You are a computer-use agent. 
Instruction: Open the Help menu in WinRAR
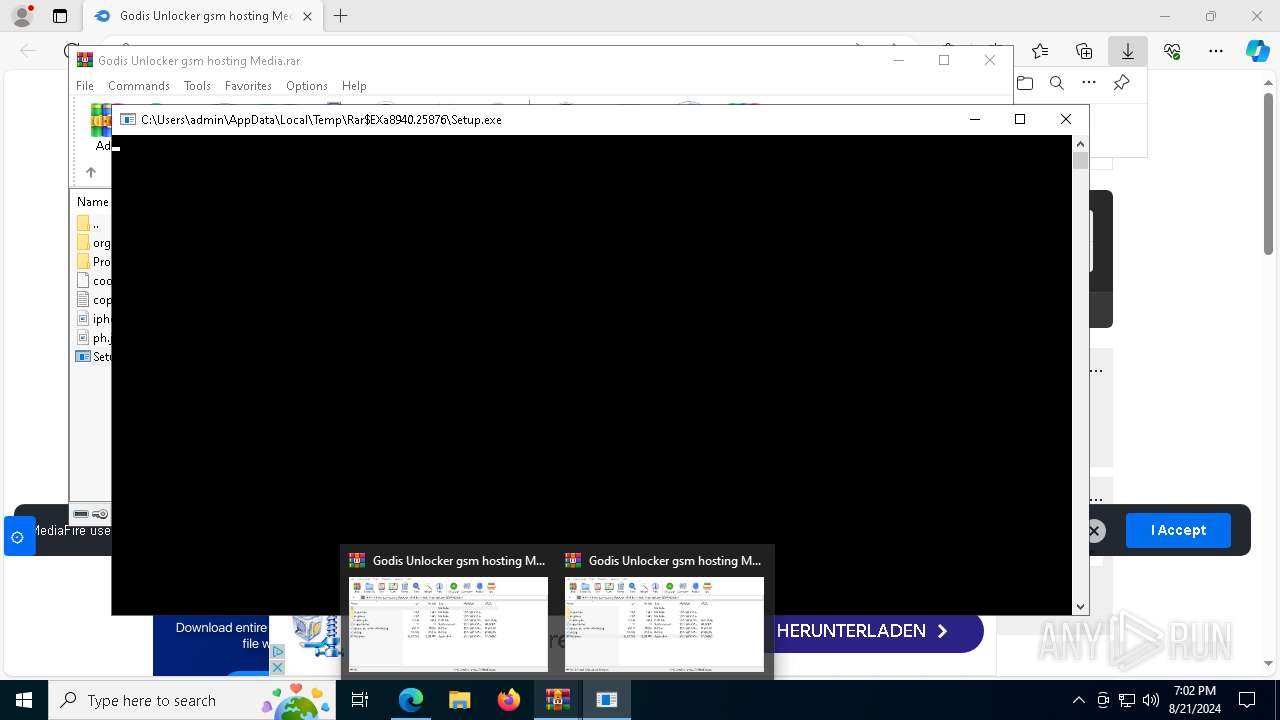coord(354,86)
